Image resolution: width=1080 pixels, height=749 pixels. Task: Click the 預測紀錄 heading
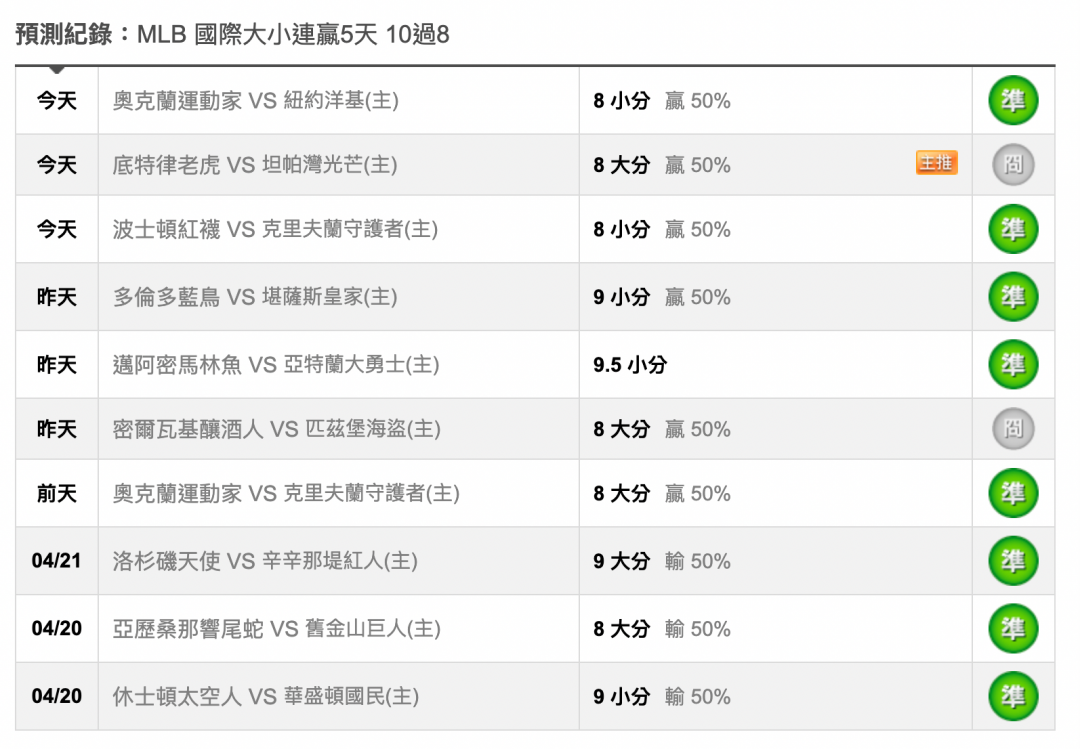[x=63, y=34]
